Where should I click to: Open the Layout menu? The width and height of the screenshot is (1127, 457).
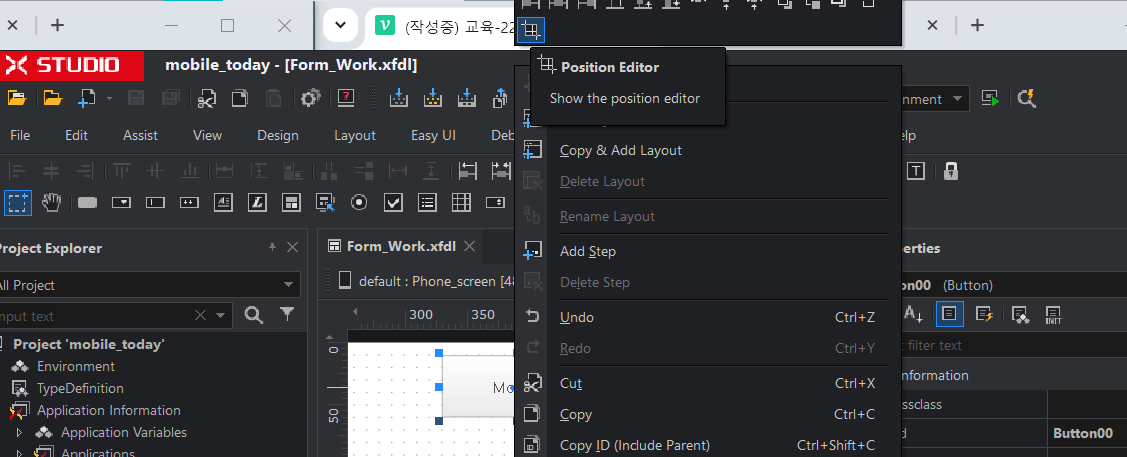tap(355, 135)
